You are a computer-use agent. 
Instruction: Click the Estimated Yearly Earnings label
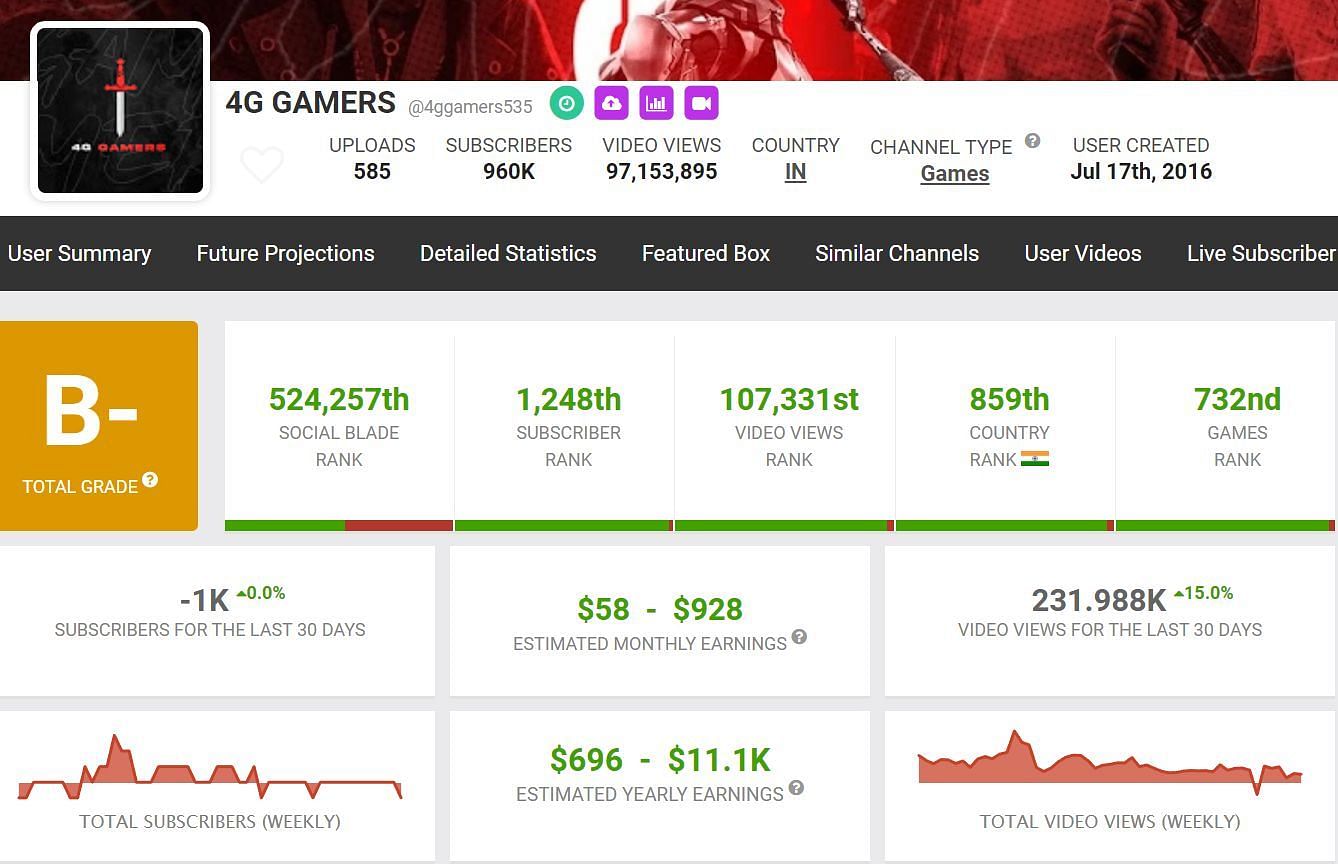click(650, 794)
